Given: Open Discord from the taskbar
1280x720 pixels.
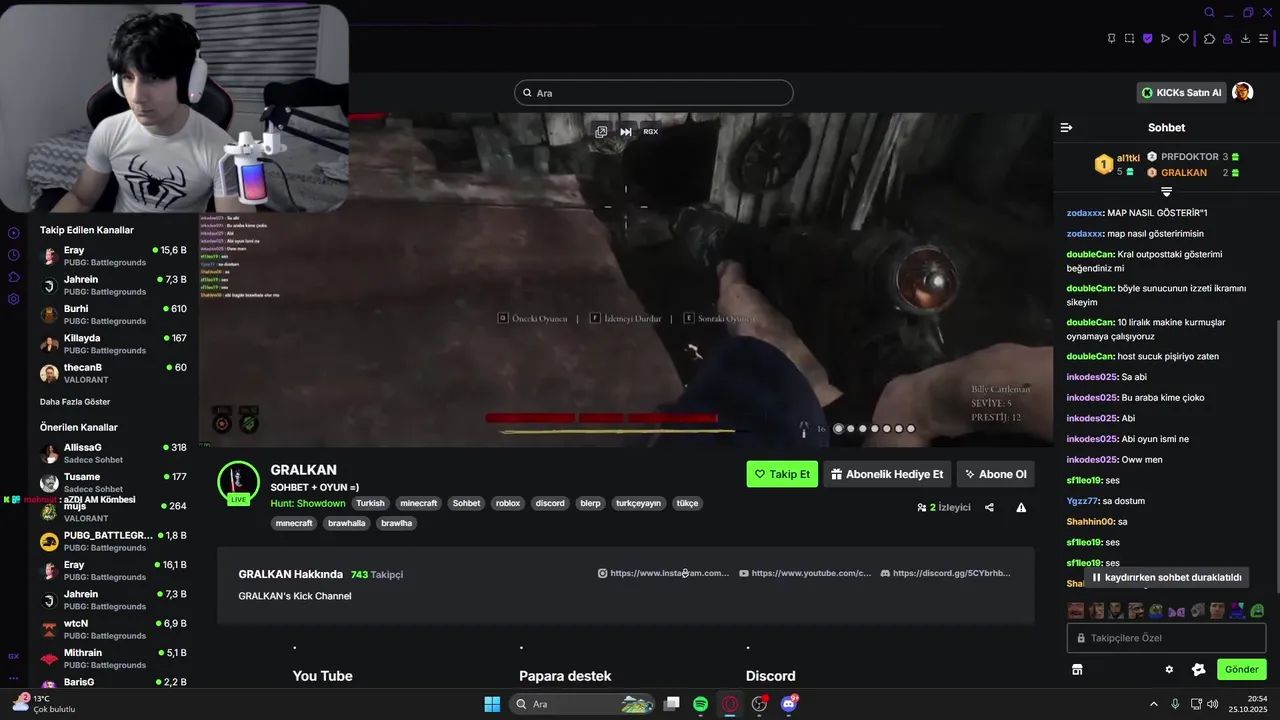Looking at the screenshot, I should [x=789, y=704].
